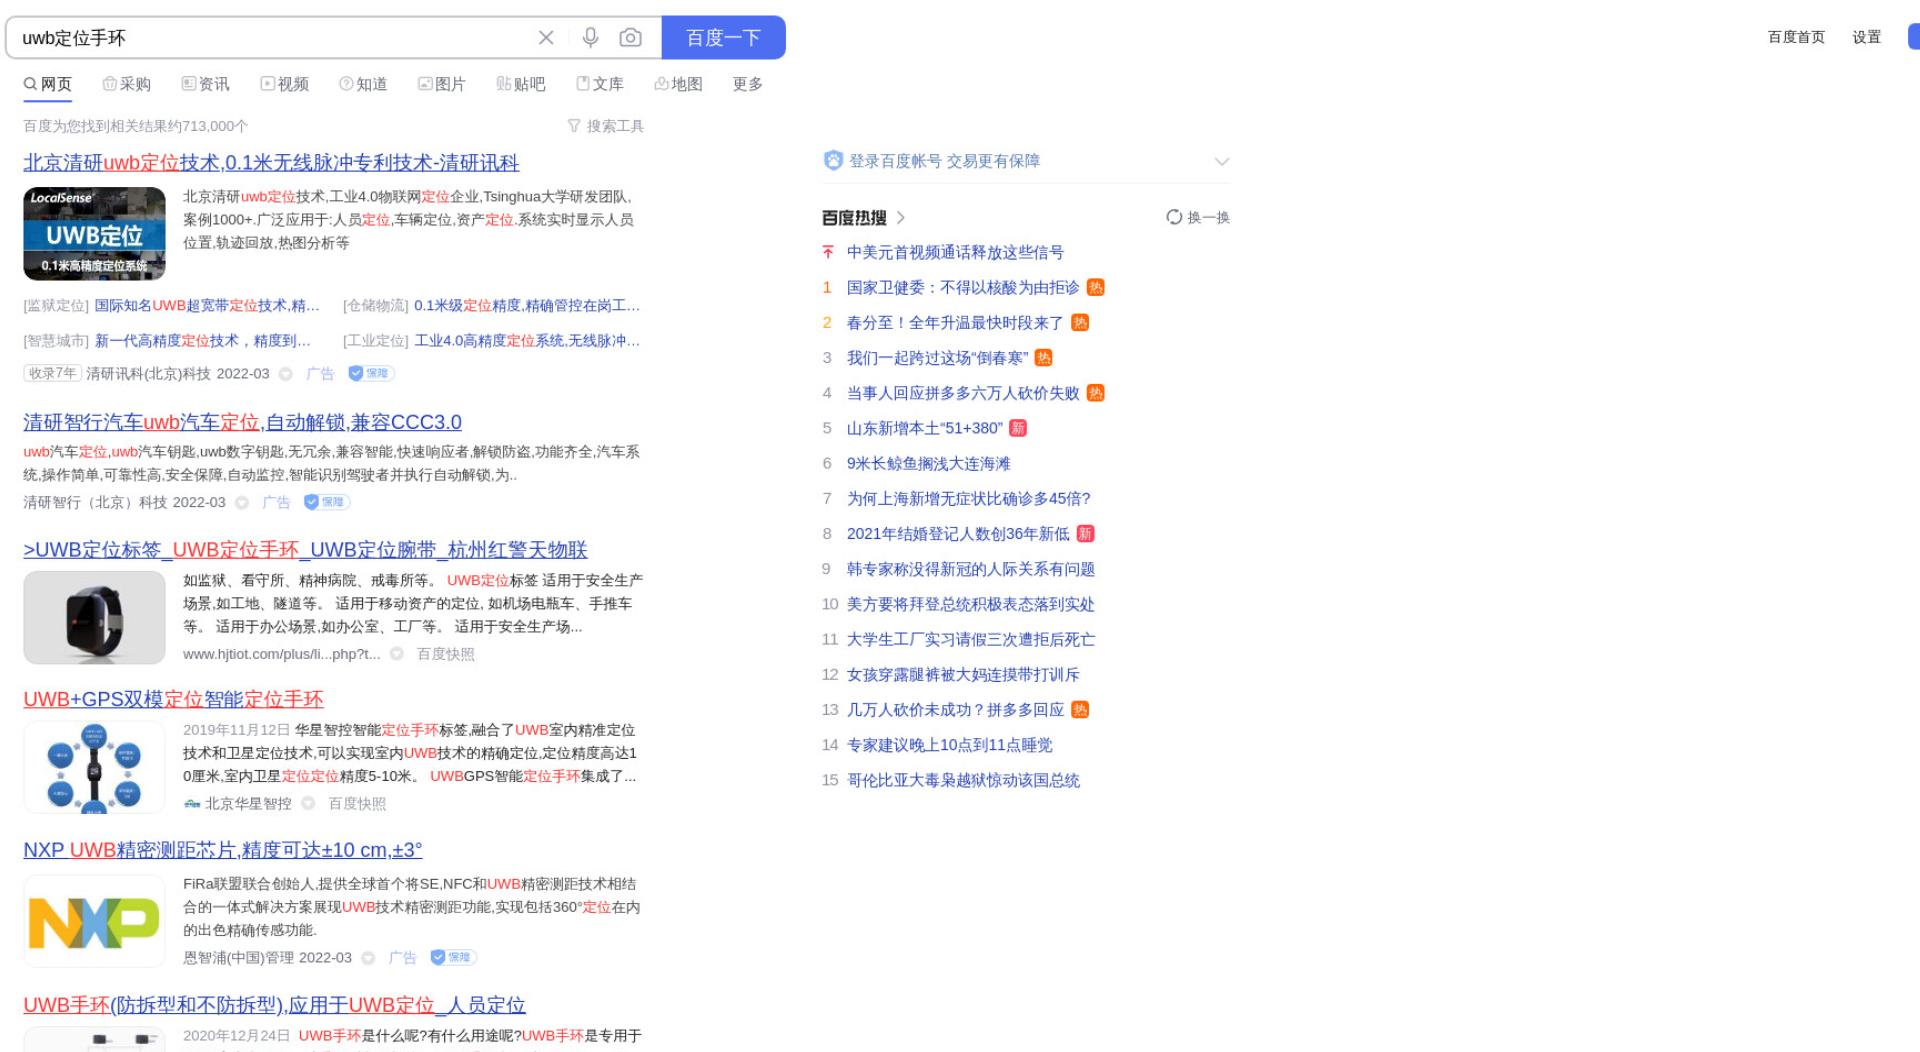
Task: Click the 华星智控 wristband diagram thumbnail
Action: 94,767
